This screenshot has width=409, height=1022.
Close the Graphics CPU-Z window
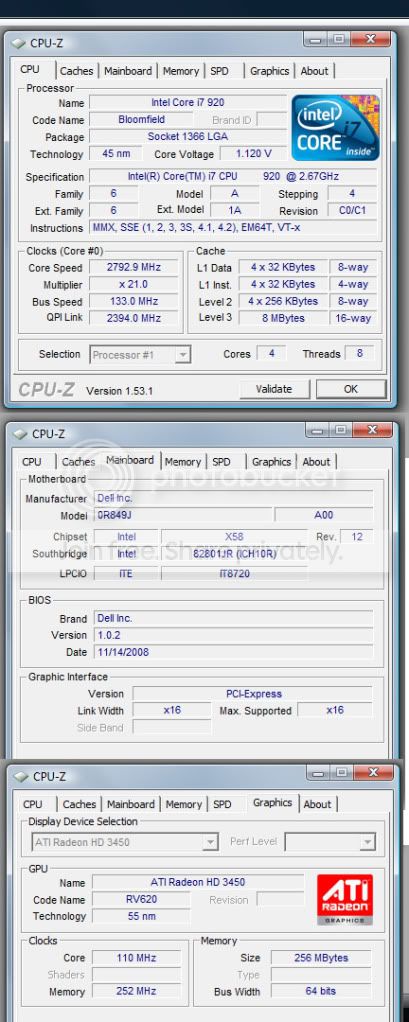coord(373,772)
